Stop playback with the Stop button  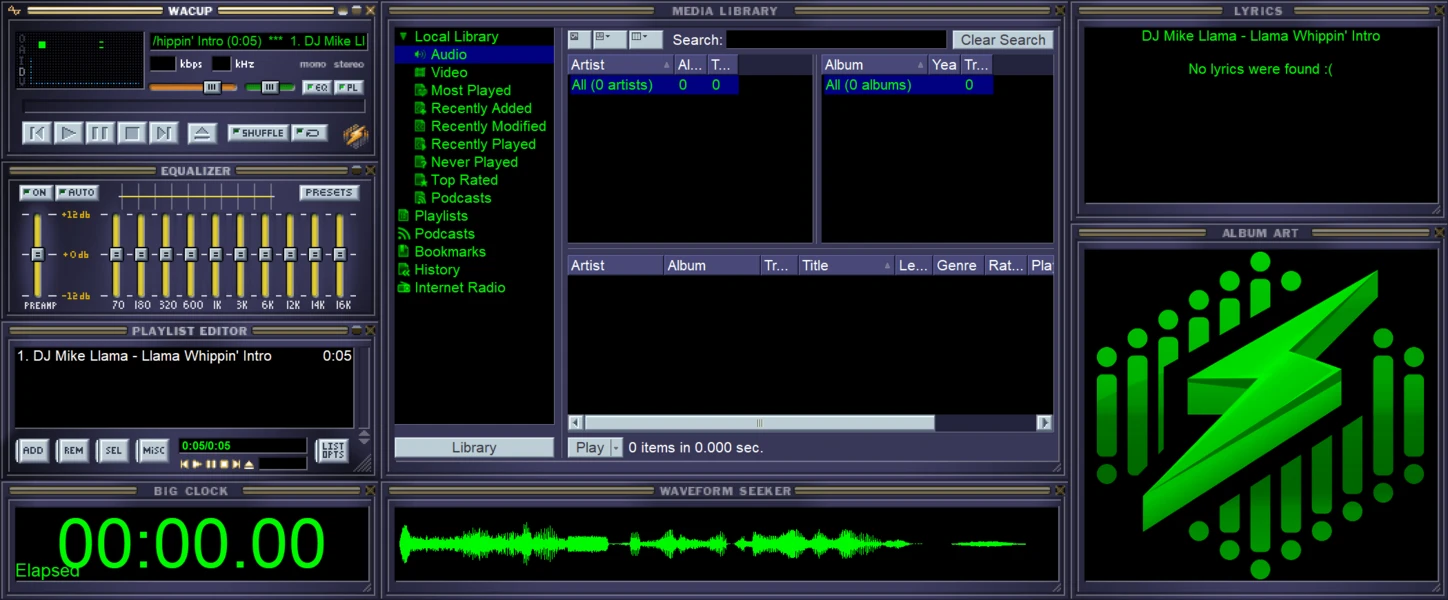coord(132,133)
